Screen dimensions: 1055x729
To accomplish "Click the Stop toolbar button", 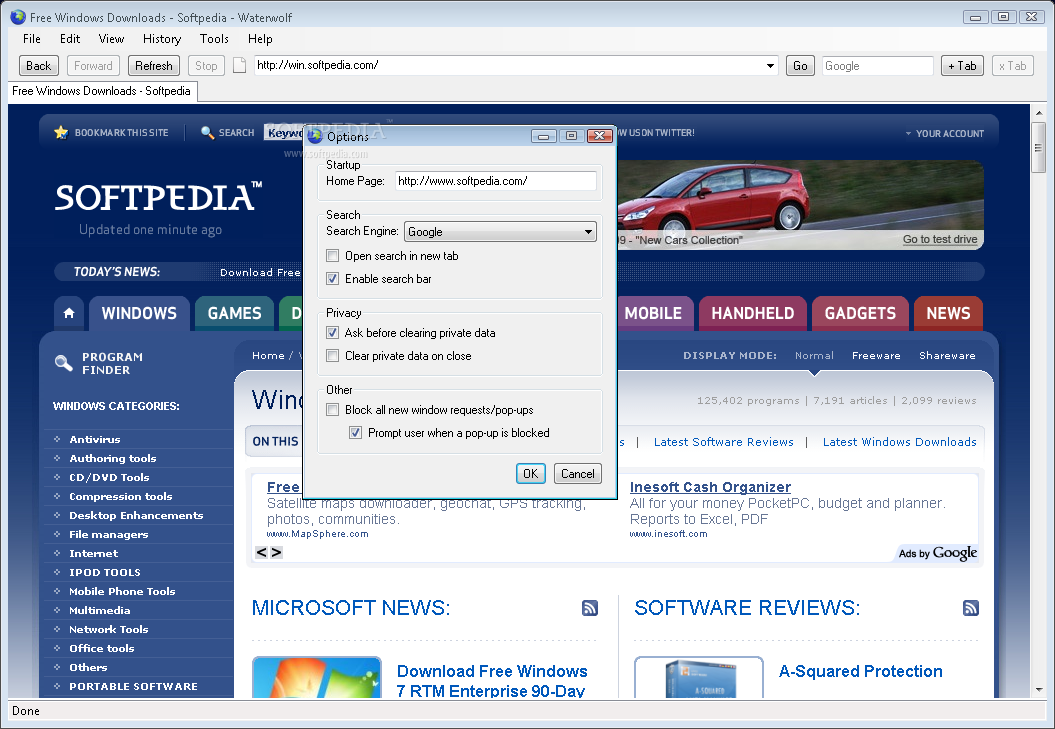I will point(206,65).
